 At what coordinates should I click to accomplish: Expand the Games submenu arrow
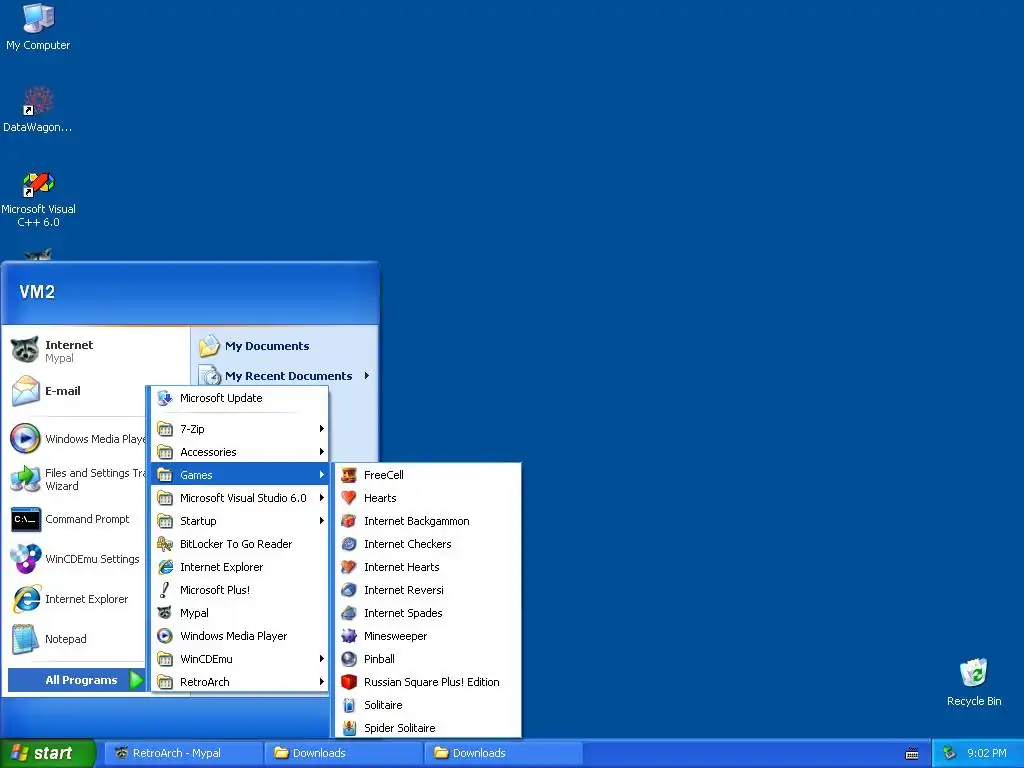321,475
